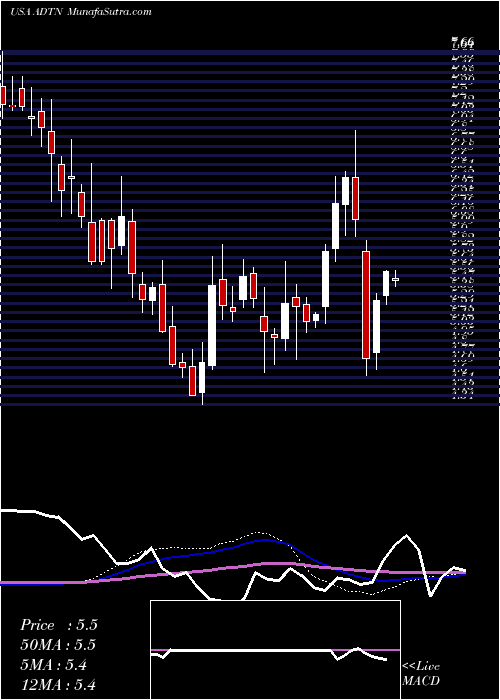500x700 pixels.
Task: Click the lowest white candle at chart bottom
Action: (x=202, y=377)
